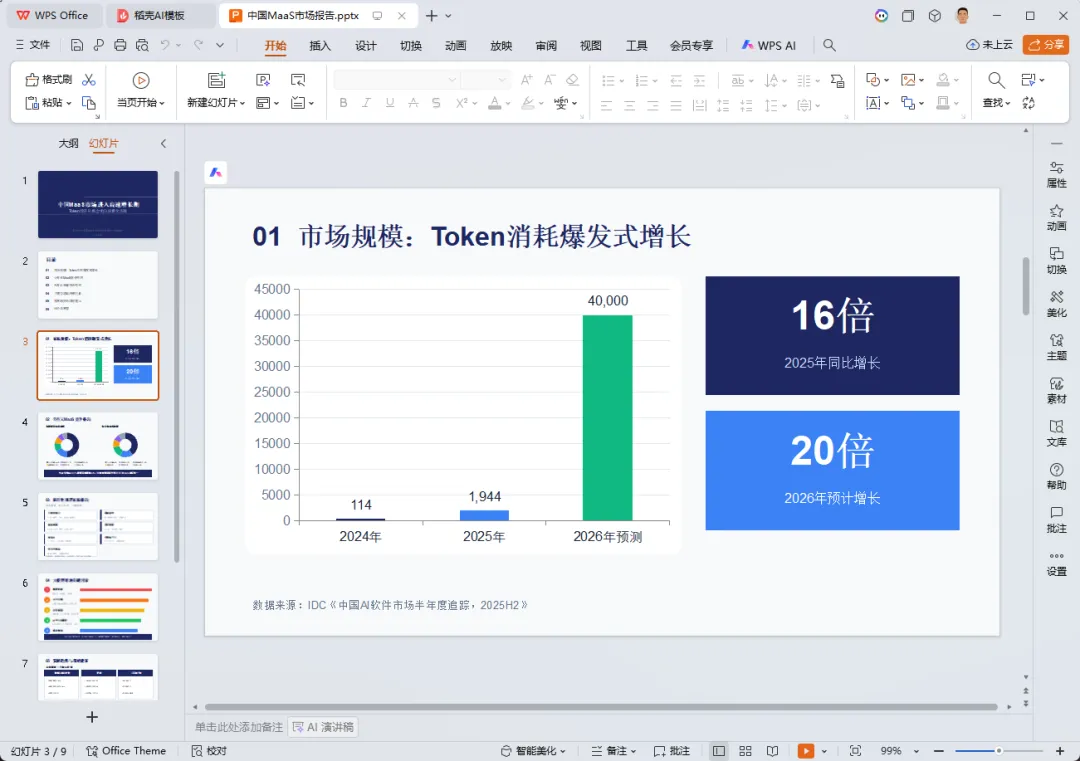This screenshot has width=1080, height=761.
Task: Open the Animation (动画) ribbon tab
Action: click(x=455, y=45)
